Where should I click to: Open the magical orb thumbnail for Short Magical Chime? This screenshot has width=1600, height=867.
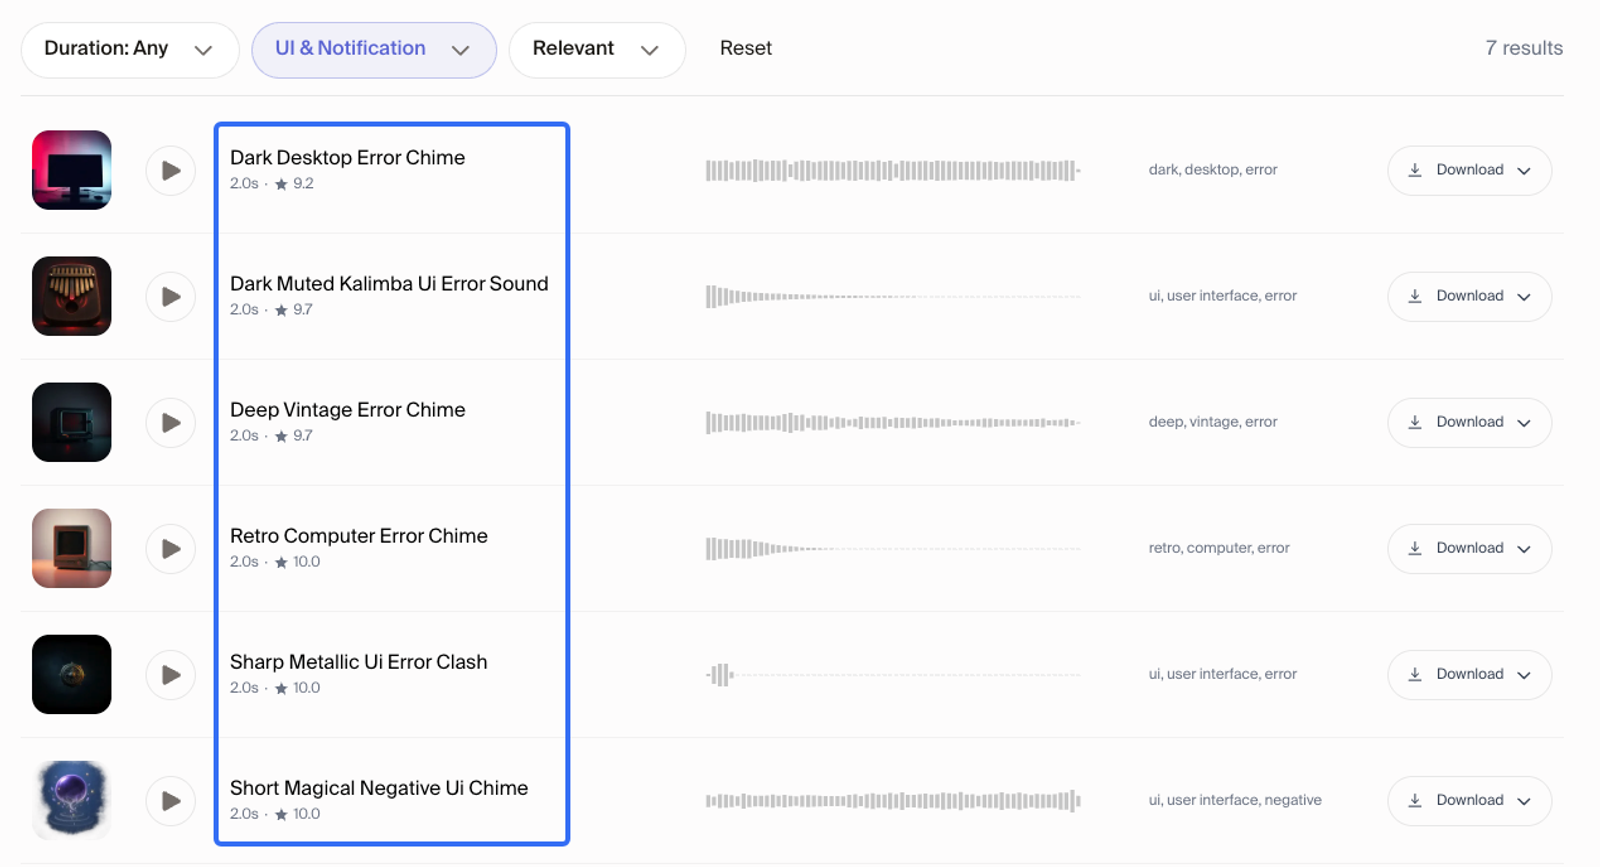(x=72, y=800)
